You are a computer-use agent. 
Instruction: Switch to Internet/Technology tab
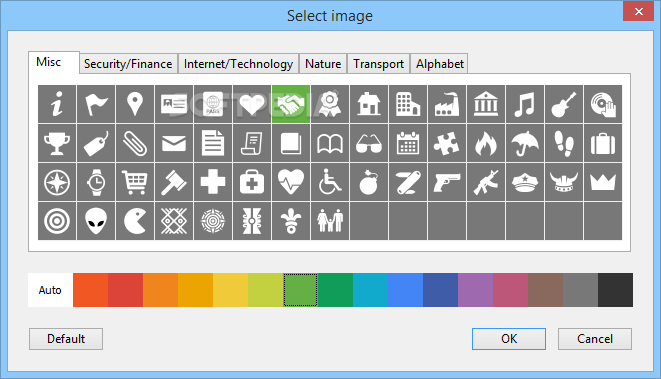(x=238, y=64)
